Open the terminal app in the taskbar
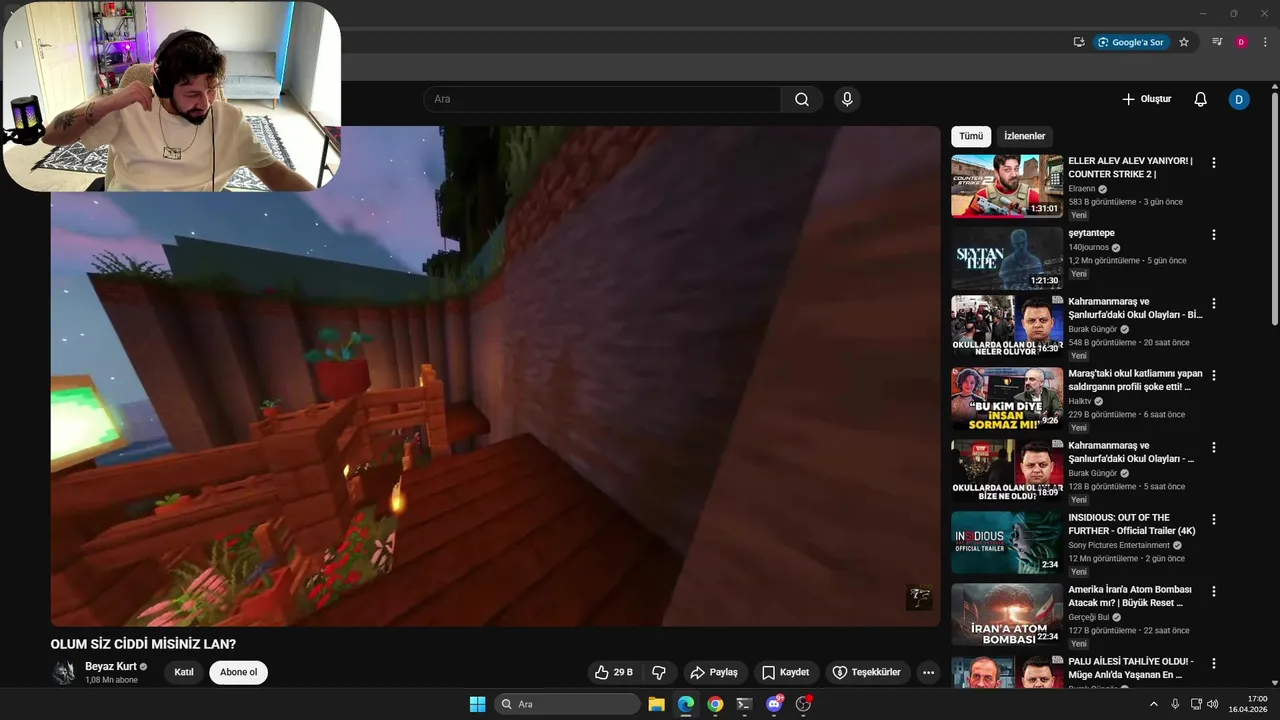Image resolution: width=1280 pixels, height=720 pixels. (744, 704)
